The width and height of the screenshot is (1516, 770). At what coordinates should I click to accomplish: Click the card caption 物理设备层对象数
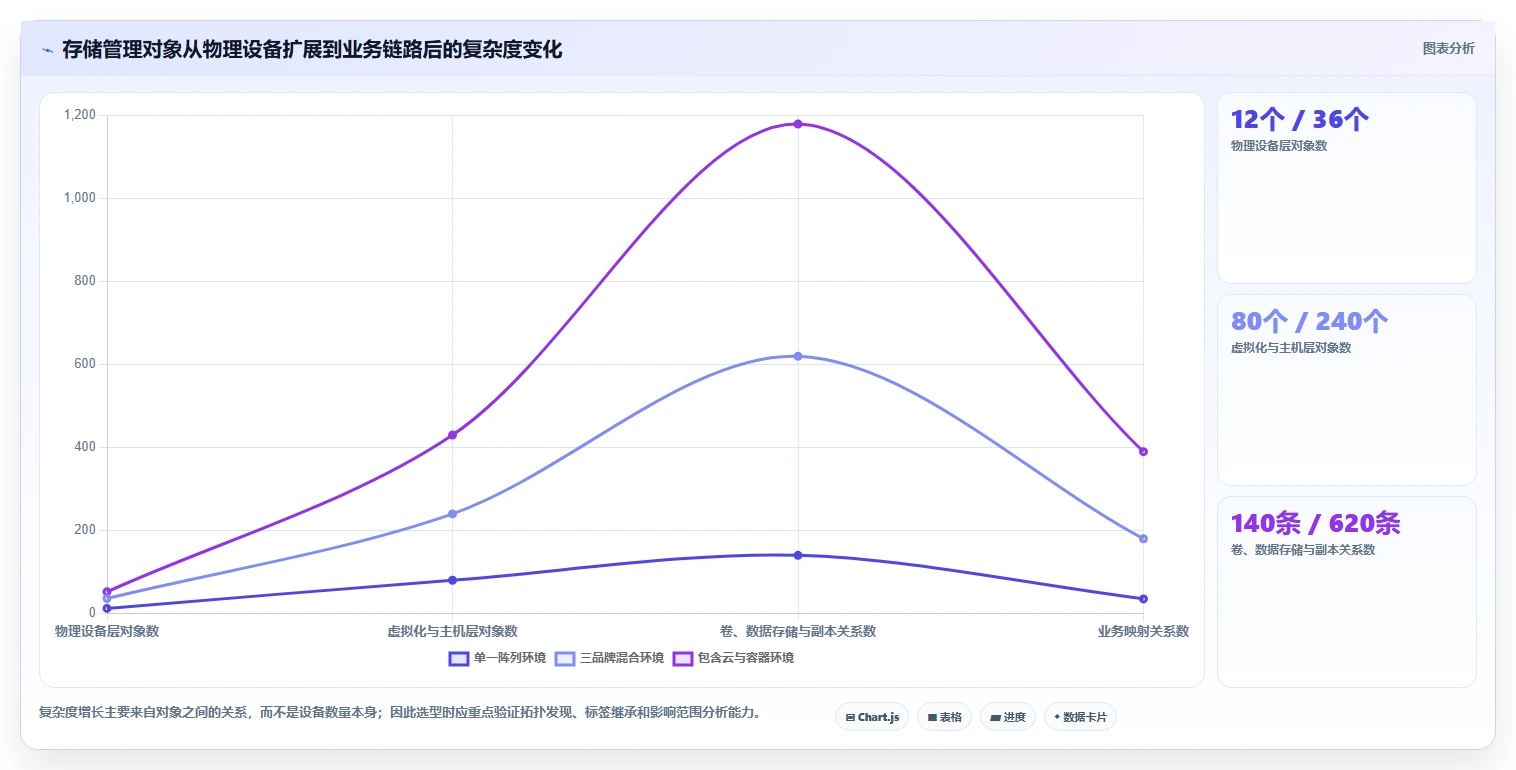tap(1279, 146)
